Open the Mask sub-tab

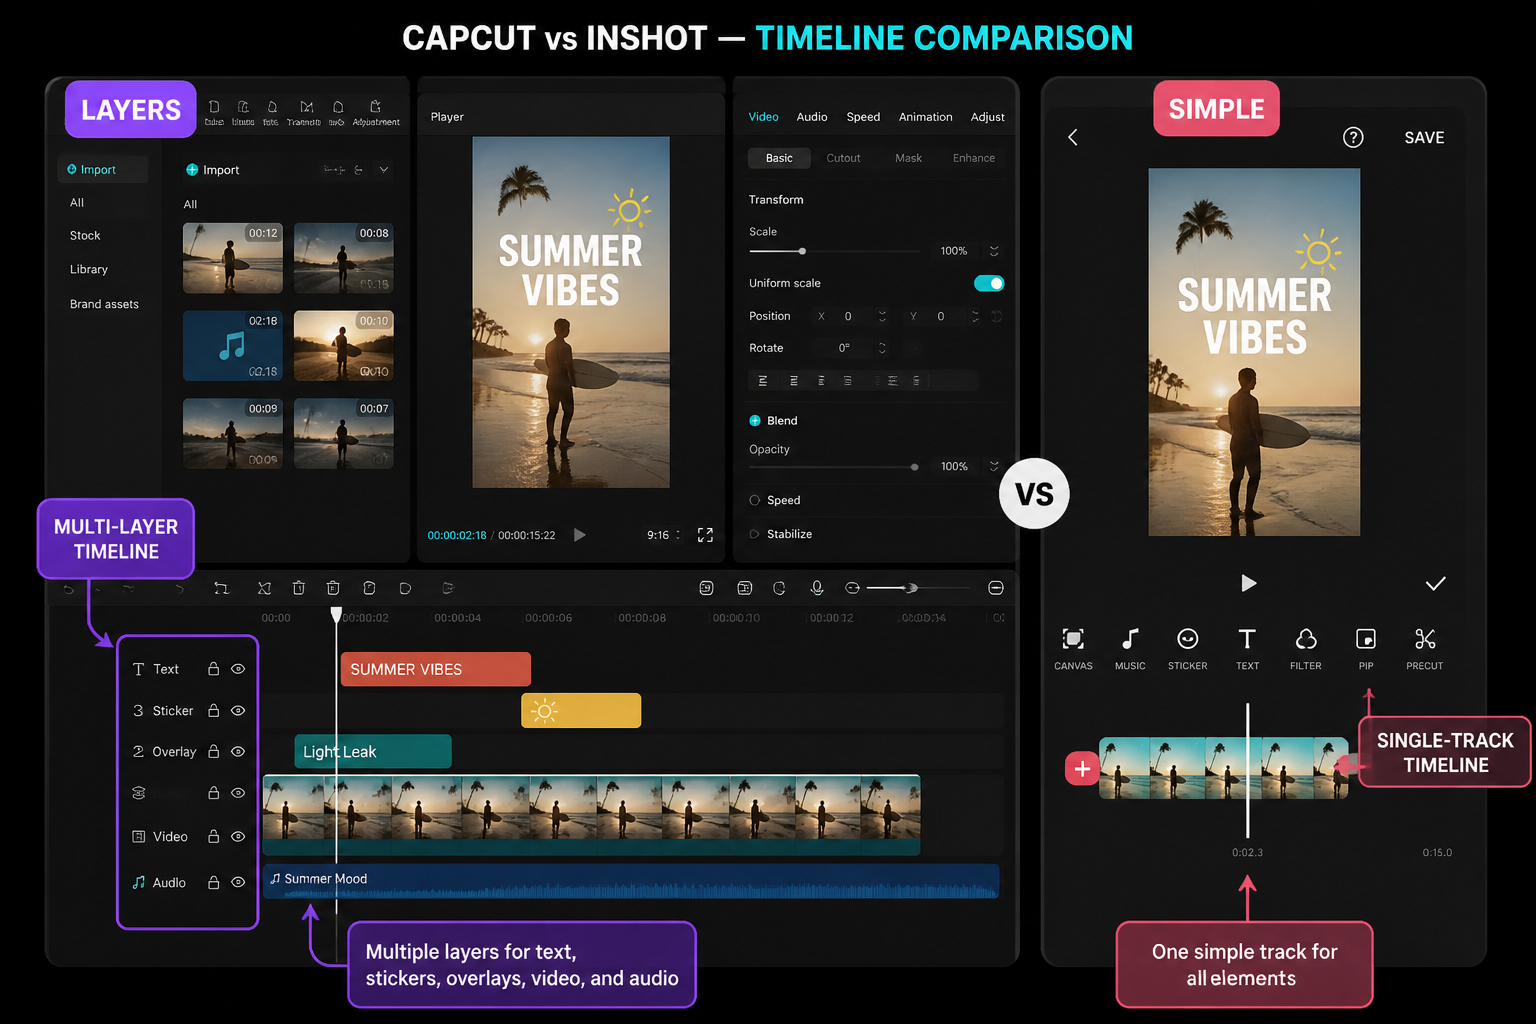pos(908,158)
